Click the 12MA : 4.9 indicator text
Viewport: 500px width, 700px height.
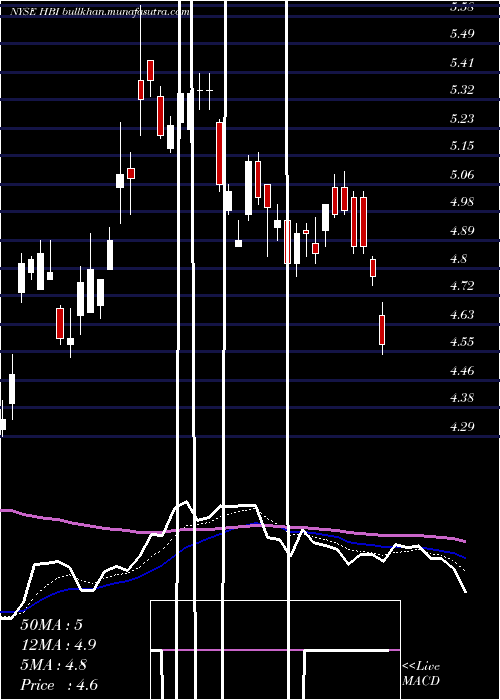pyautogui.click(x=58, y=645)
